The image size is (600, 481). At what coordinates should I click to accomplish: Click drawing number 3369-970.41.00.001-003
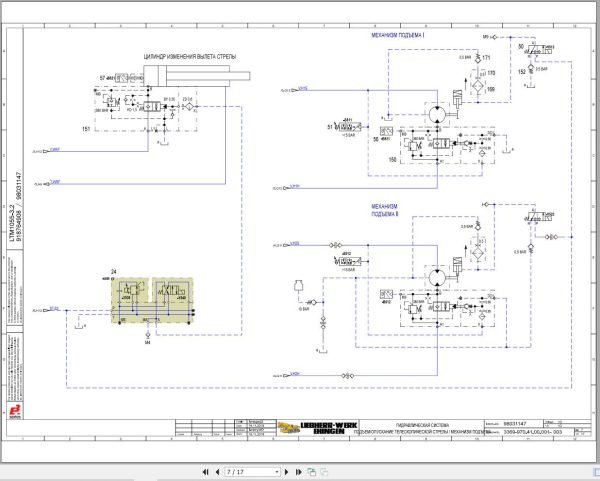[533, 432]
